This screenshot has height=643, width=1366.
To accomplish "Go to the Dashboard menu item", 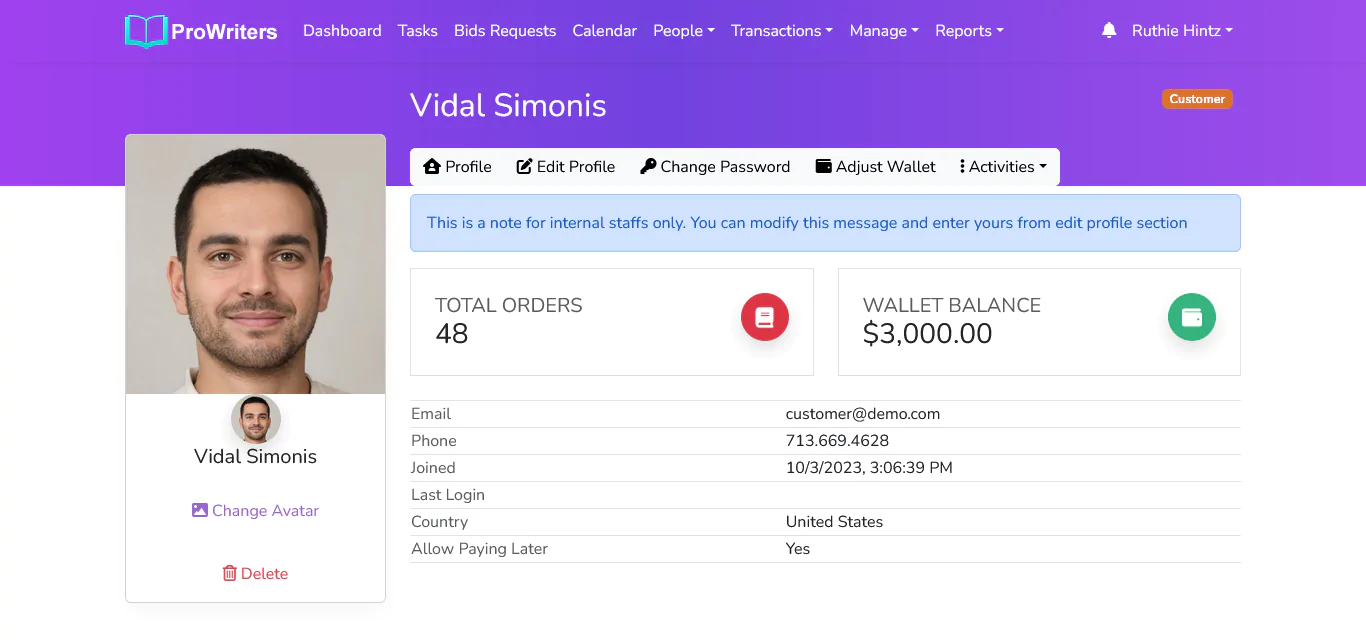I will click(x=342, y=31).
